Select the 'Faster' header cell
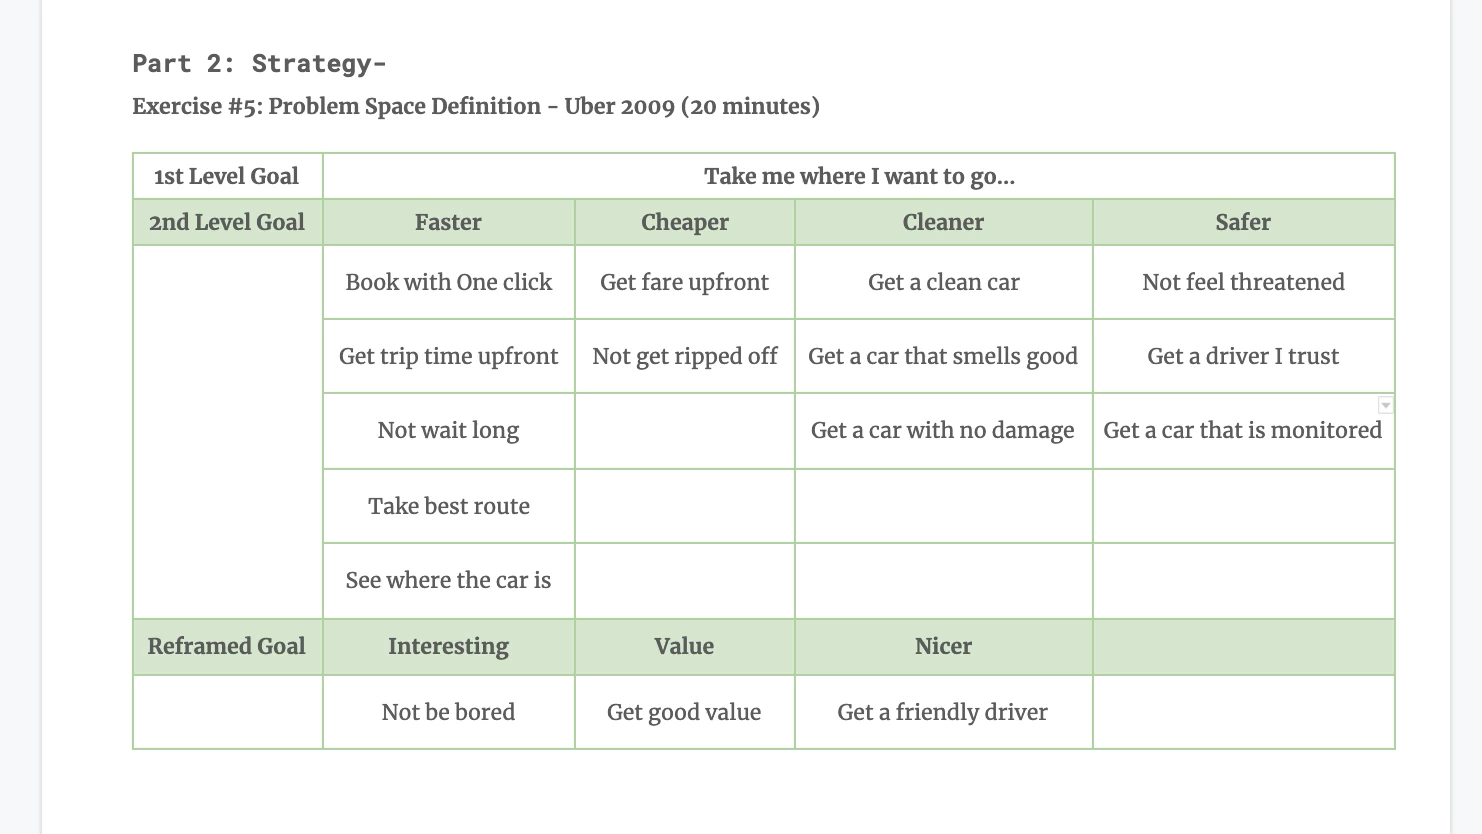This screenshot has height=834, width=1482. (449, 222)
